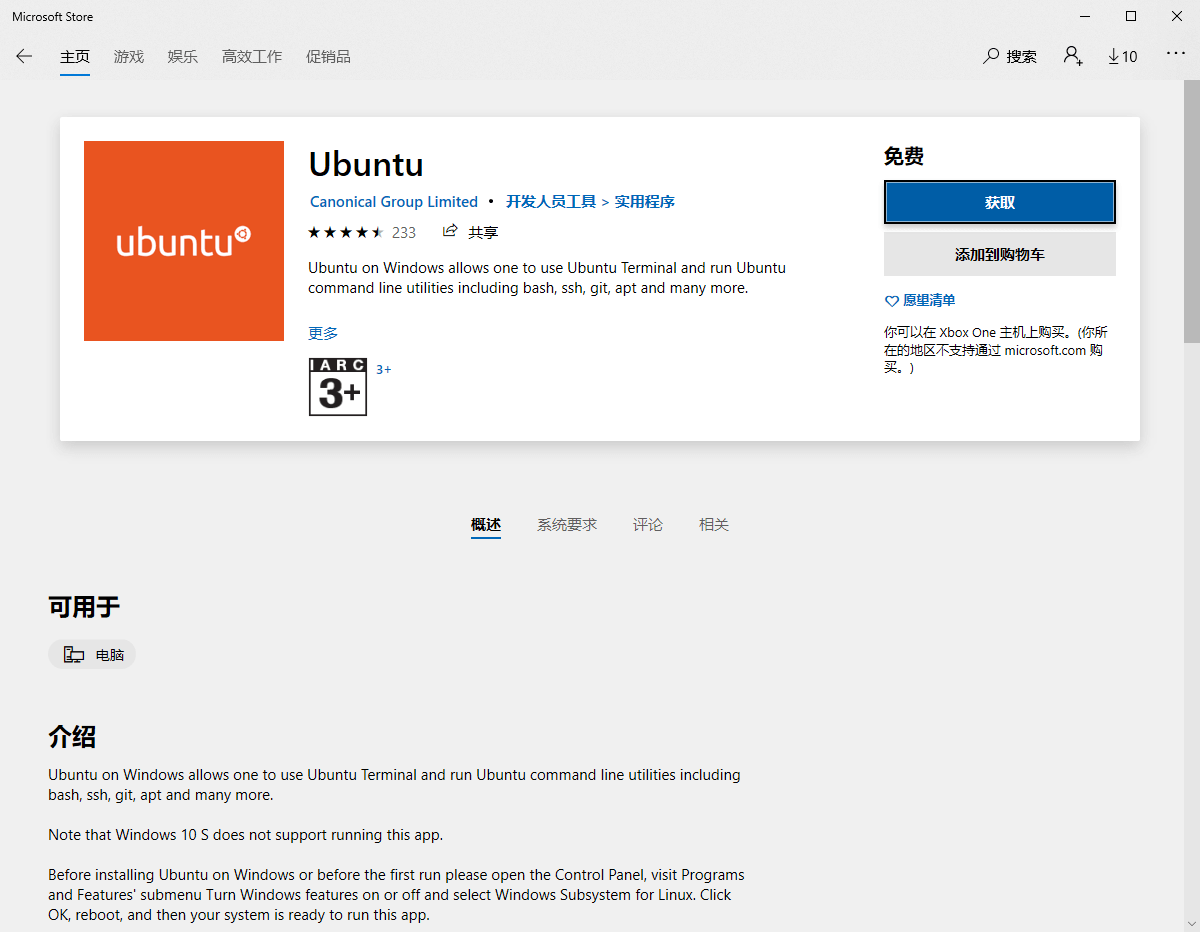
Task: Switch to the 娱乐 tab
Action: pos(183,57)
